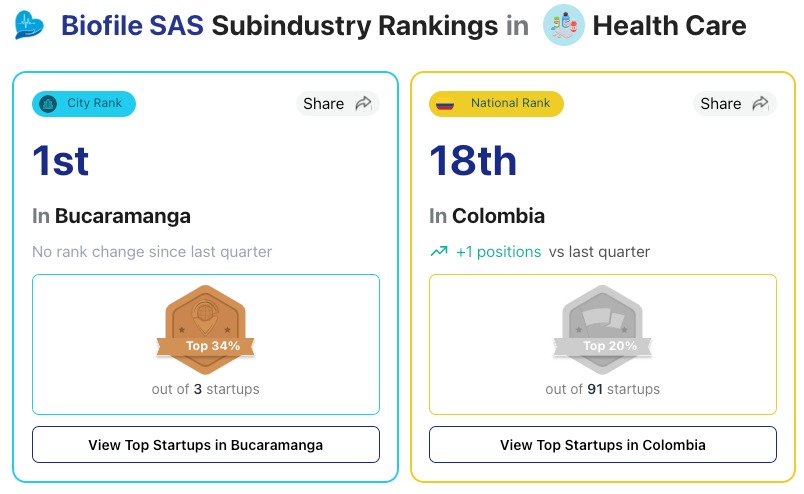Click the Biofile SAS company name
This screenshot has height=494, width=804.
click(132, 25)
